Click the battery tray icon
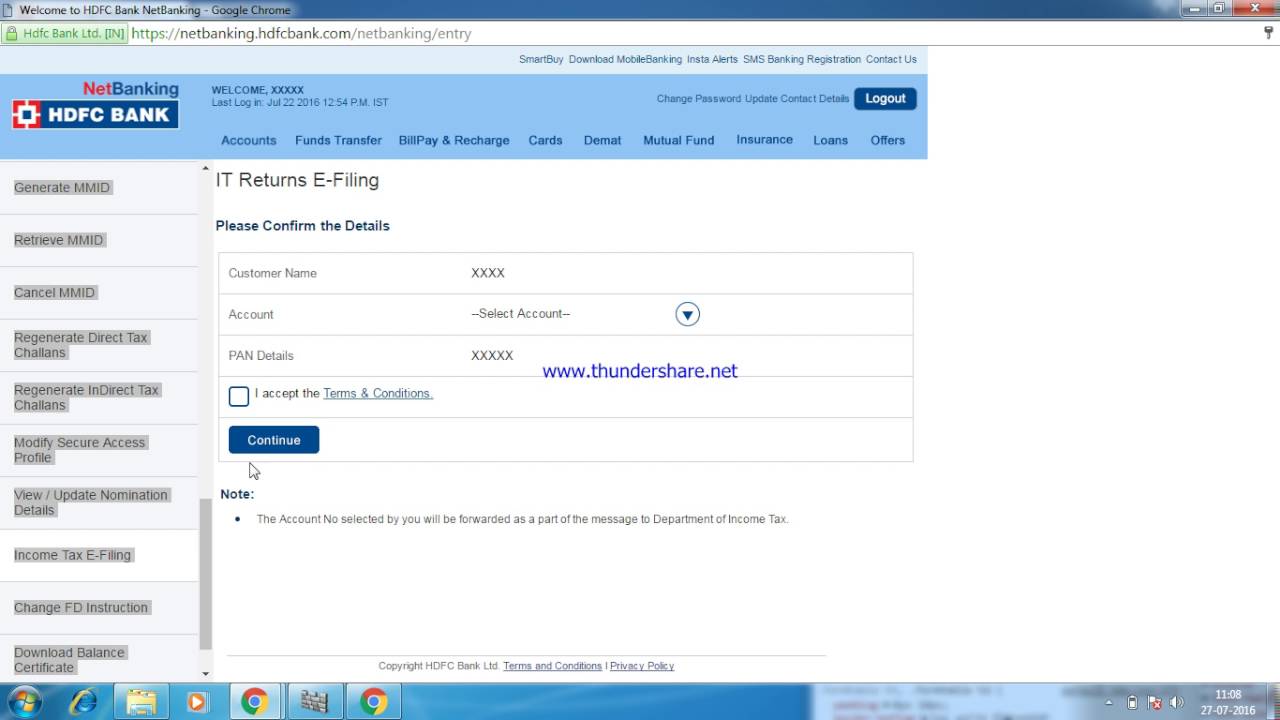Screen dimensions: 1280x720 point(1132,702)
